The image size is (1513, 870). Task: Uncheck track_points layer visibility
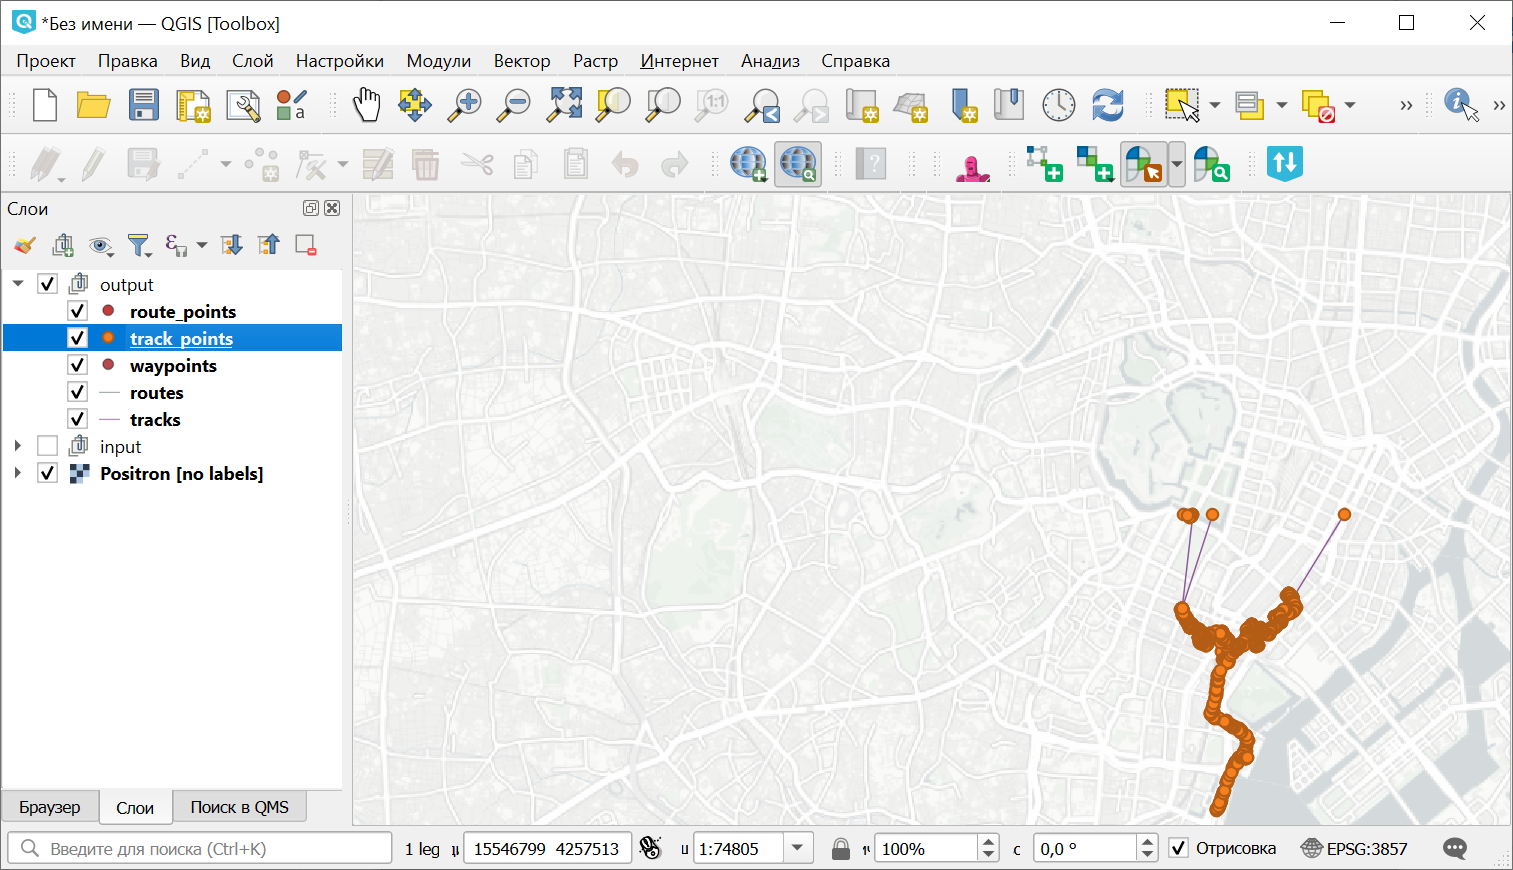(77, 338)
